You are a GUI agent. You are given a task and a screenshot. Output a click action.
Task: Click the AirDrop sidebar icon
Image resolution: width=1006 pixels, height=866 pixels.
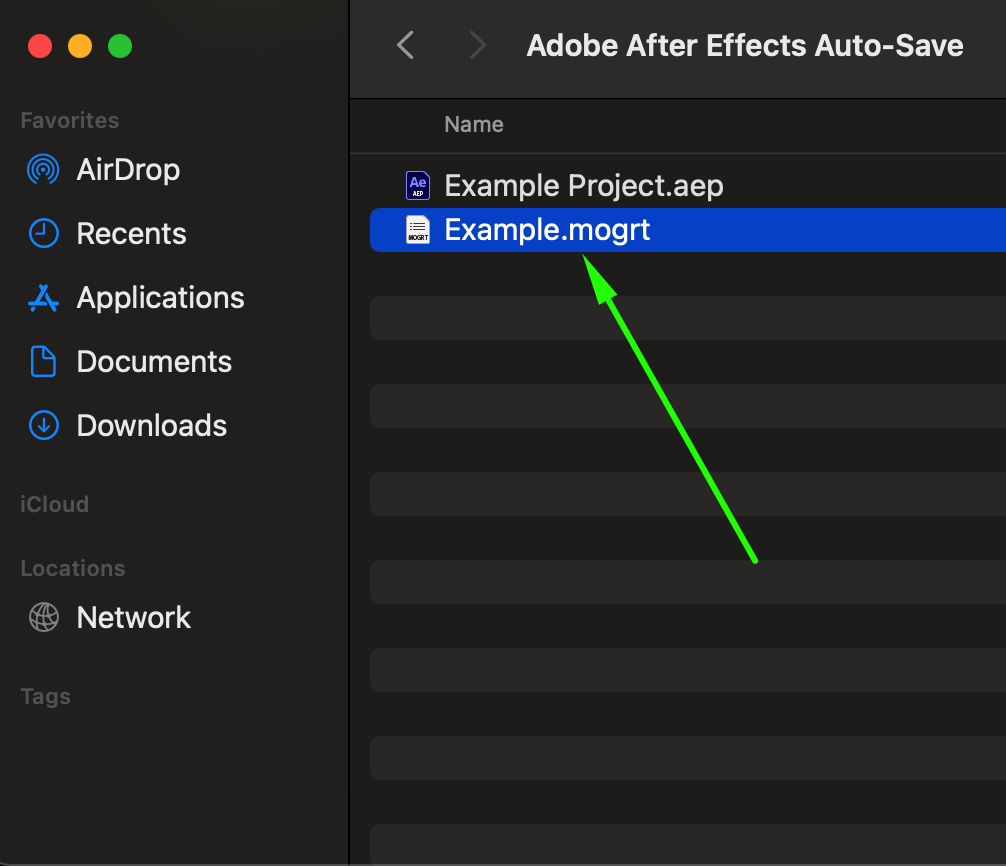tap(43, 169)
